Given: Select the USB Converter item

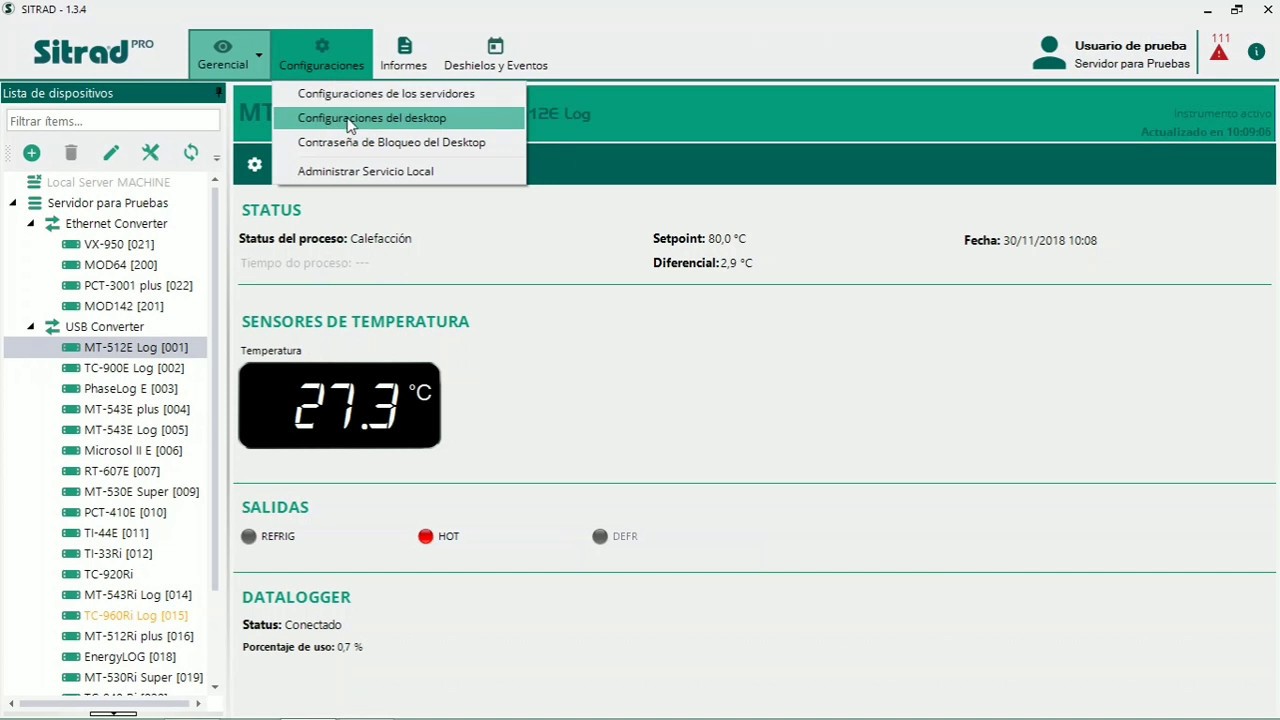Looking at the screenshot, I should [105, 327].
